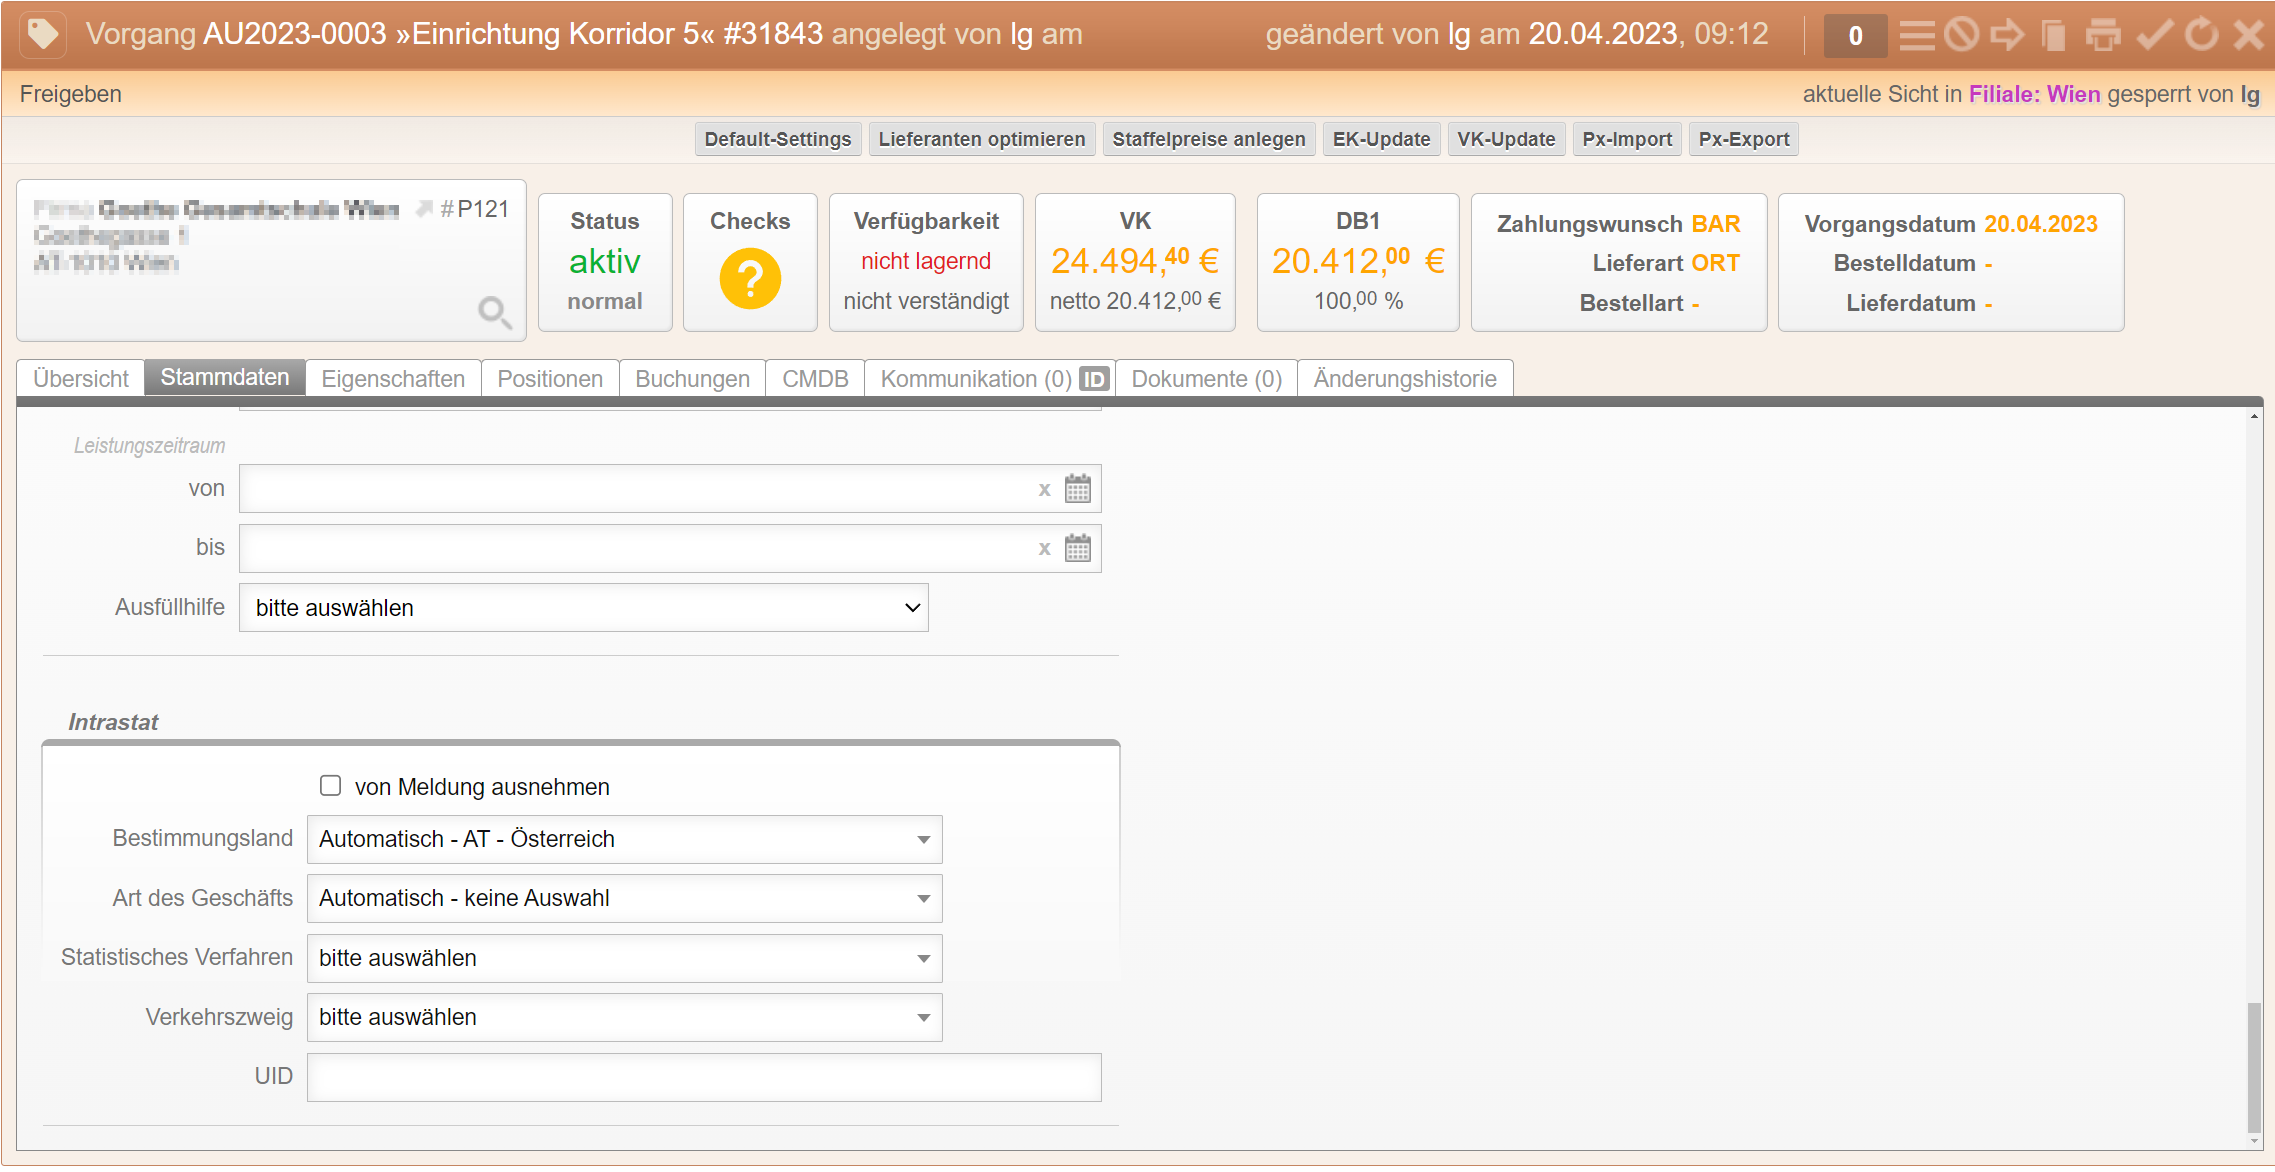This screenshot has width=2275, height=1172.
Task: Switch to the CMDB tab
Action: [x=815, y=379]
